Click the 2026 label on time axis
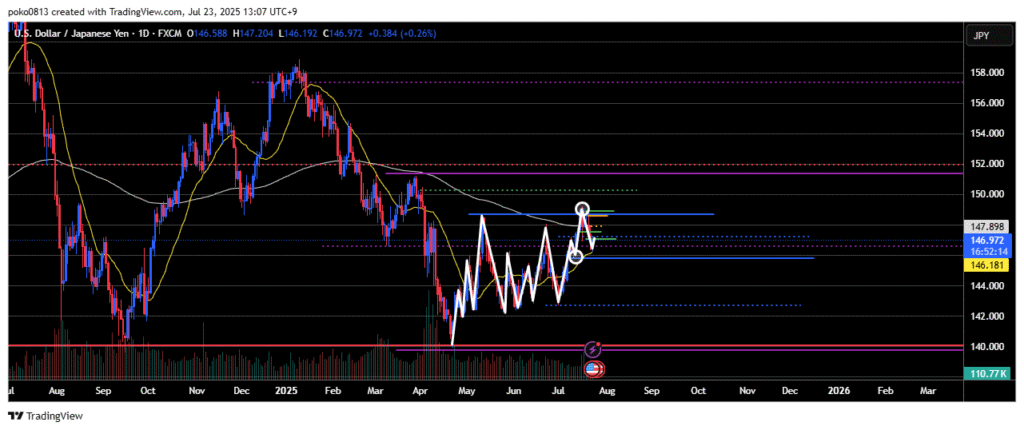The height and width of the screenshot is (430, 1024). click(x=837, y=391)
